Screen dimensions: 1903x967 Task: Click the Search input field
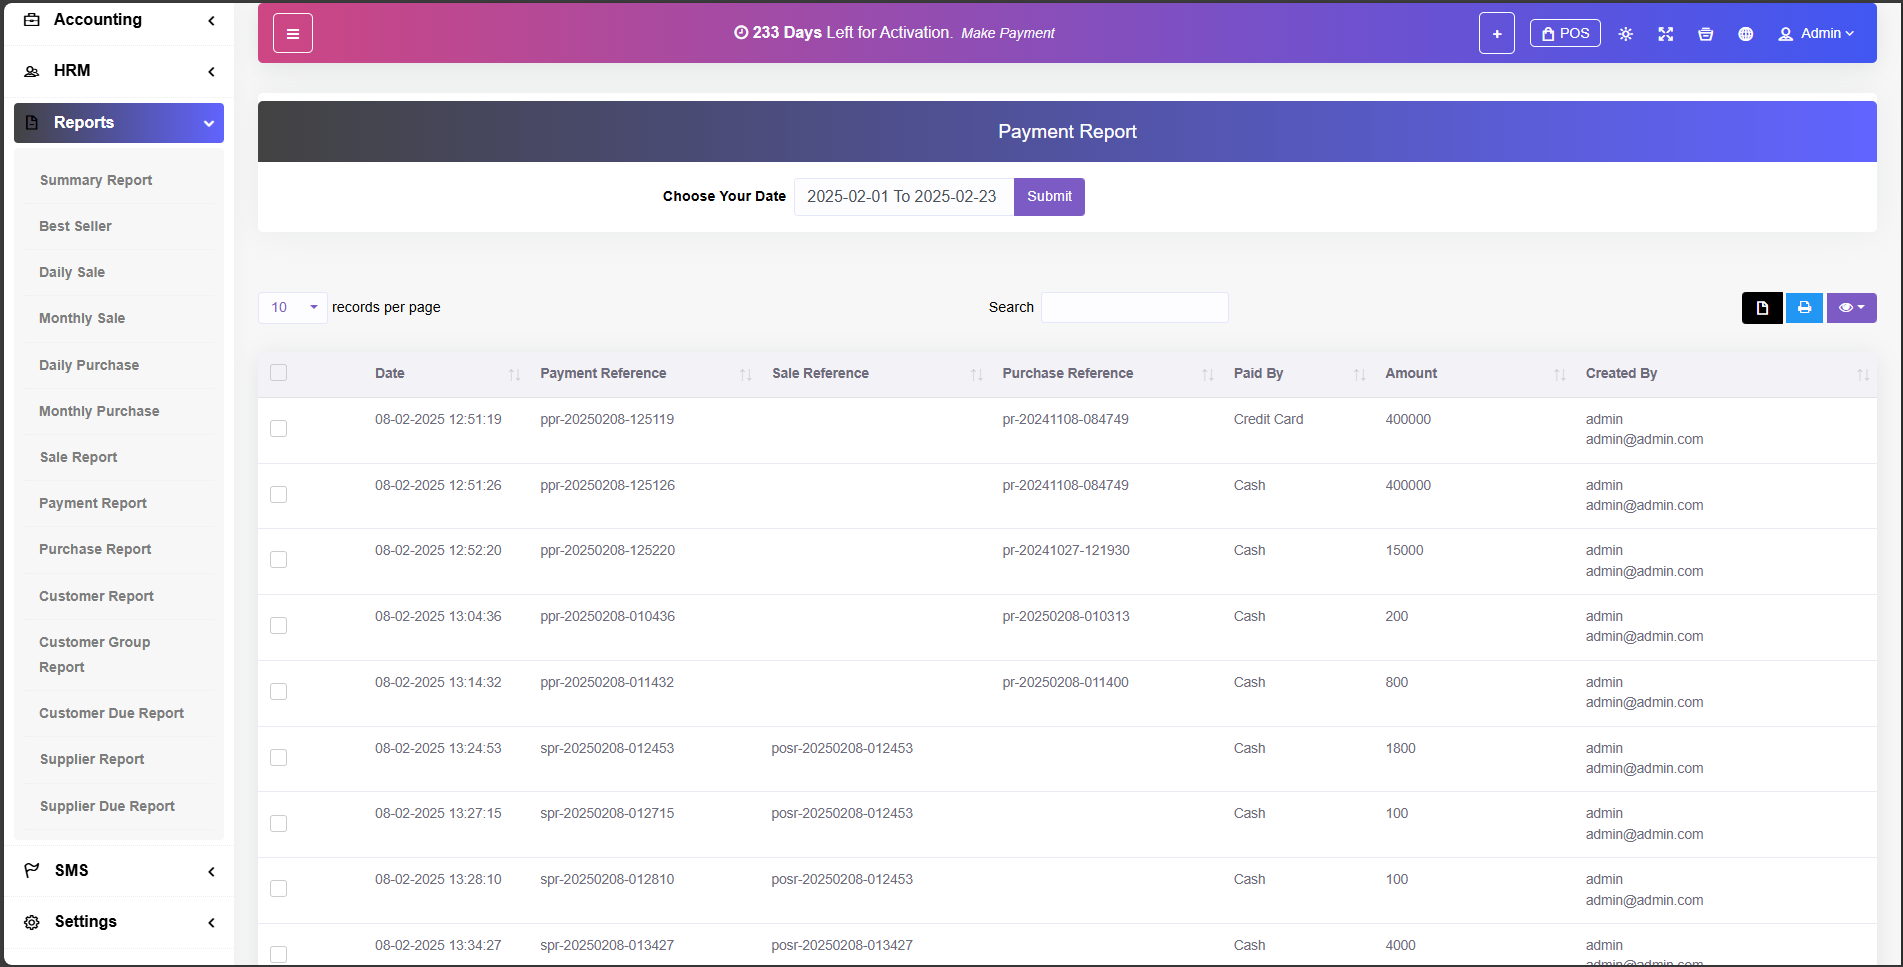(x=1134, y=308)
